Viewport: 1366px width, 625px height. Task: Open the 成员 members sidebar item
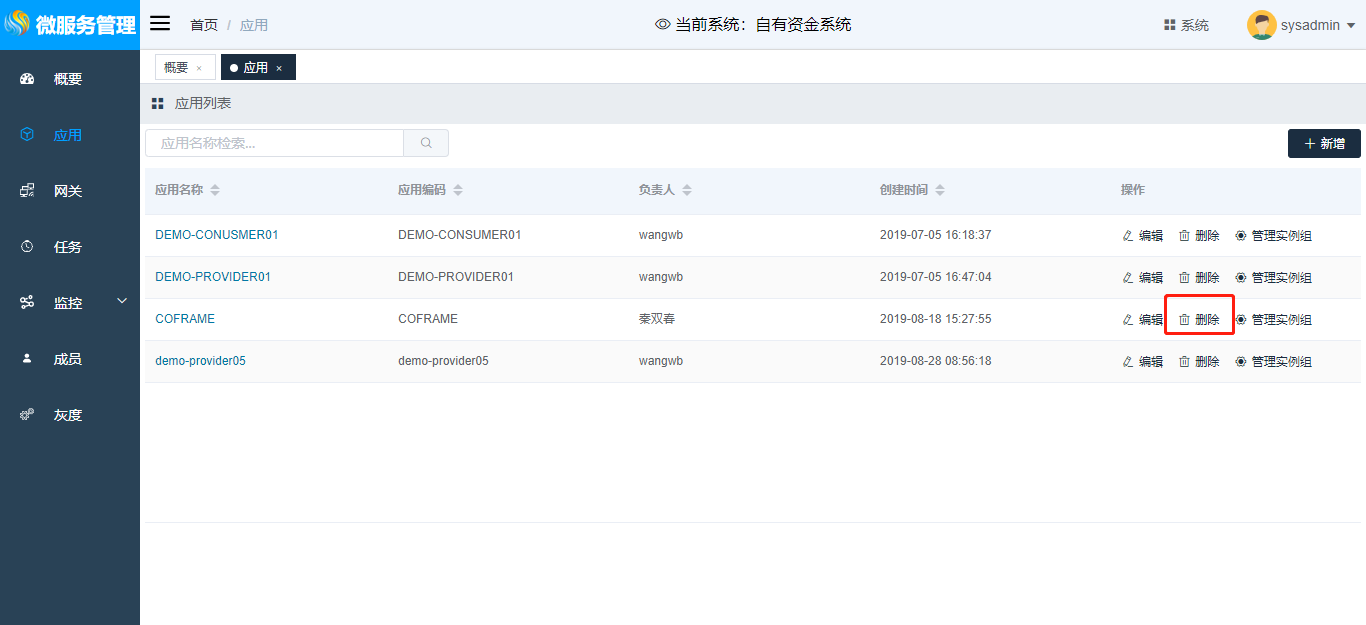pyautogui.click(x=67, y=359)
